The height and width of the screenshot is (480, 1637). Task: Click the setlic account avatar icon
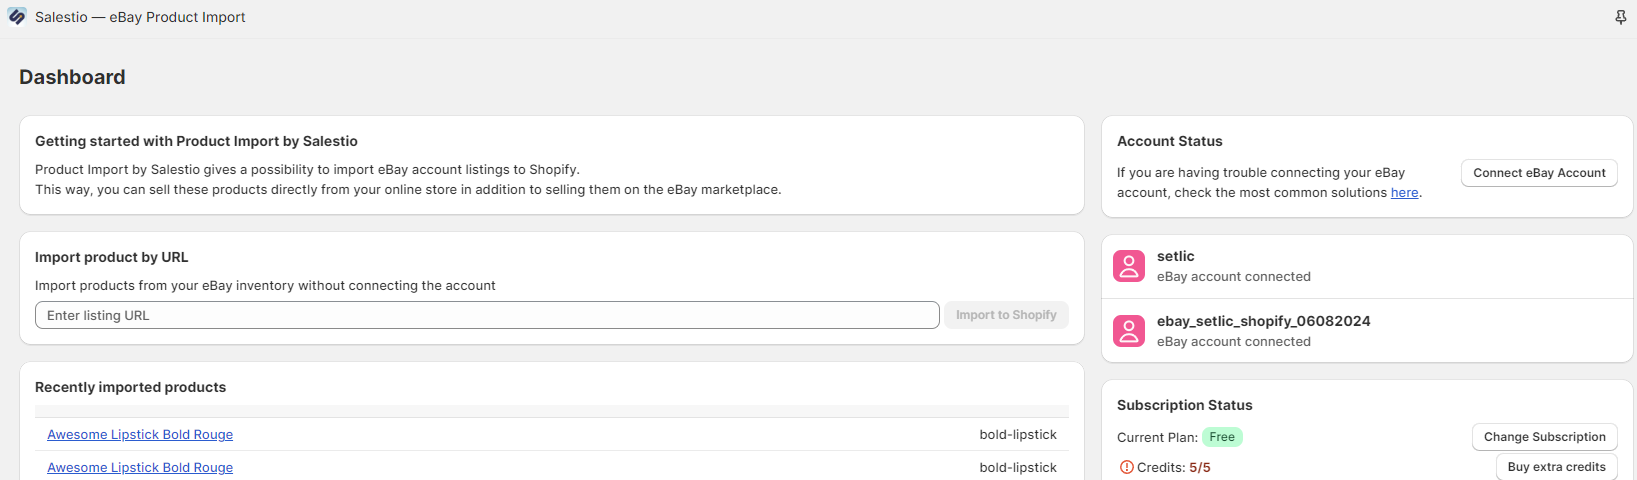pyautogui.click(x=1129, y=266)
